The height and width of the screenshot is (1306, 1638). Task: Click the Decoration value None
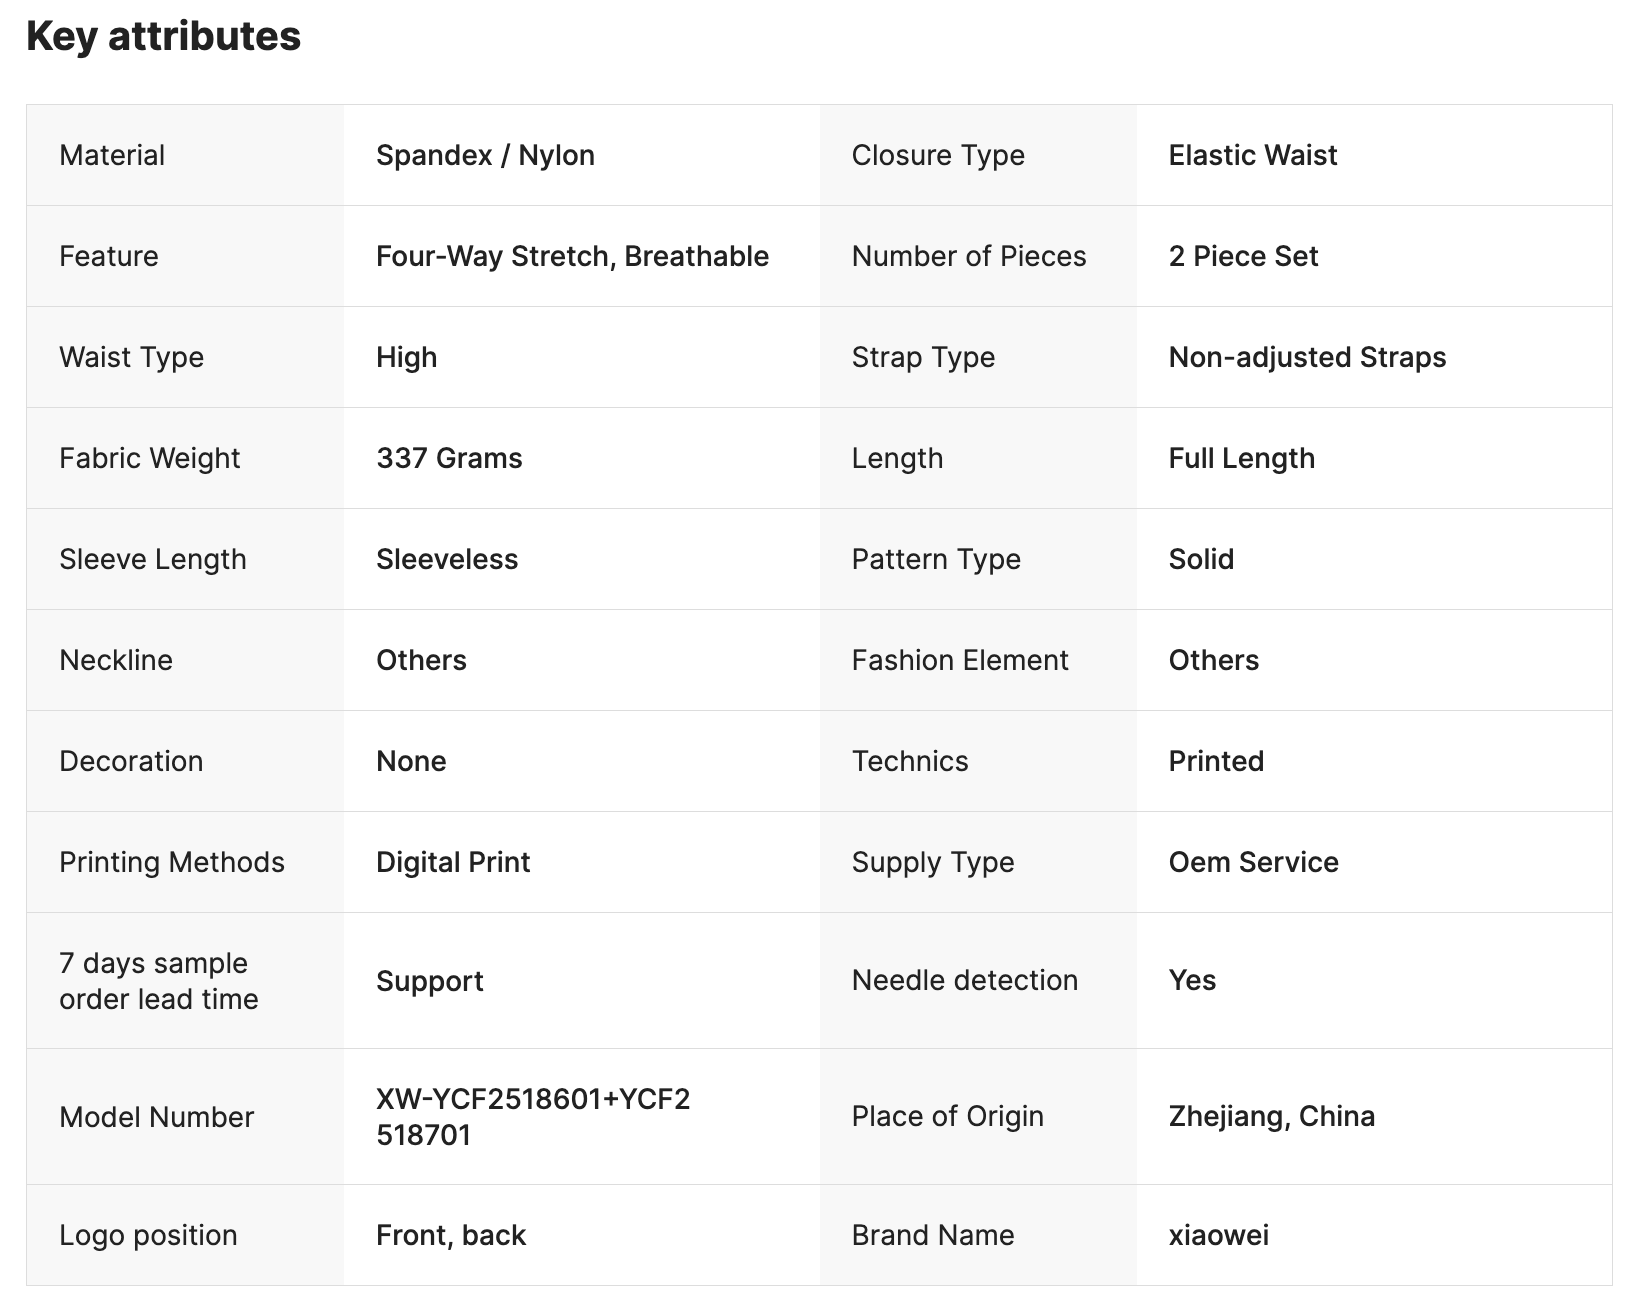(x=411, y=761)
